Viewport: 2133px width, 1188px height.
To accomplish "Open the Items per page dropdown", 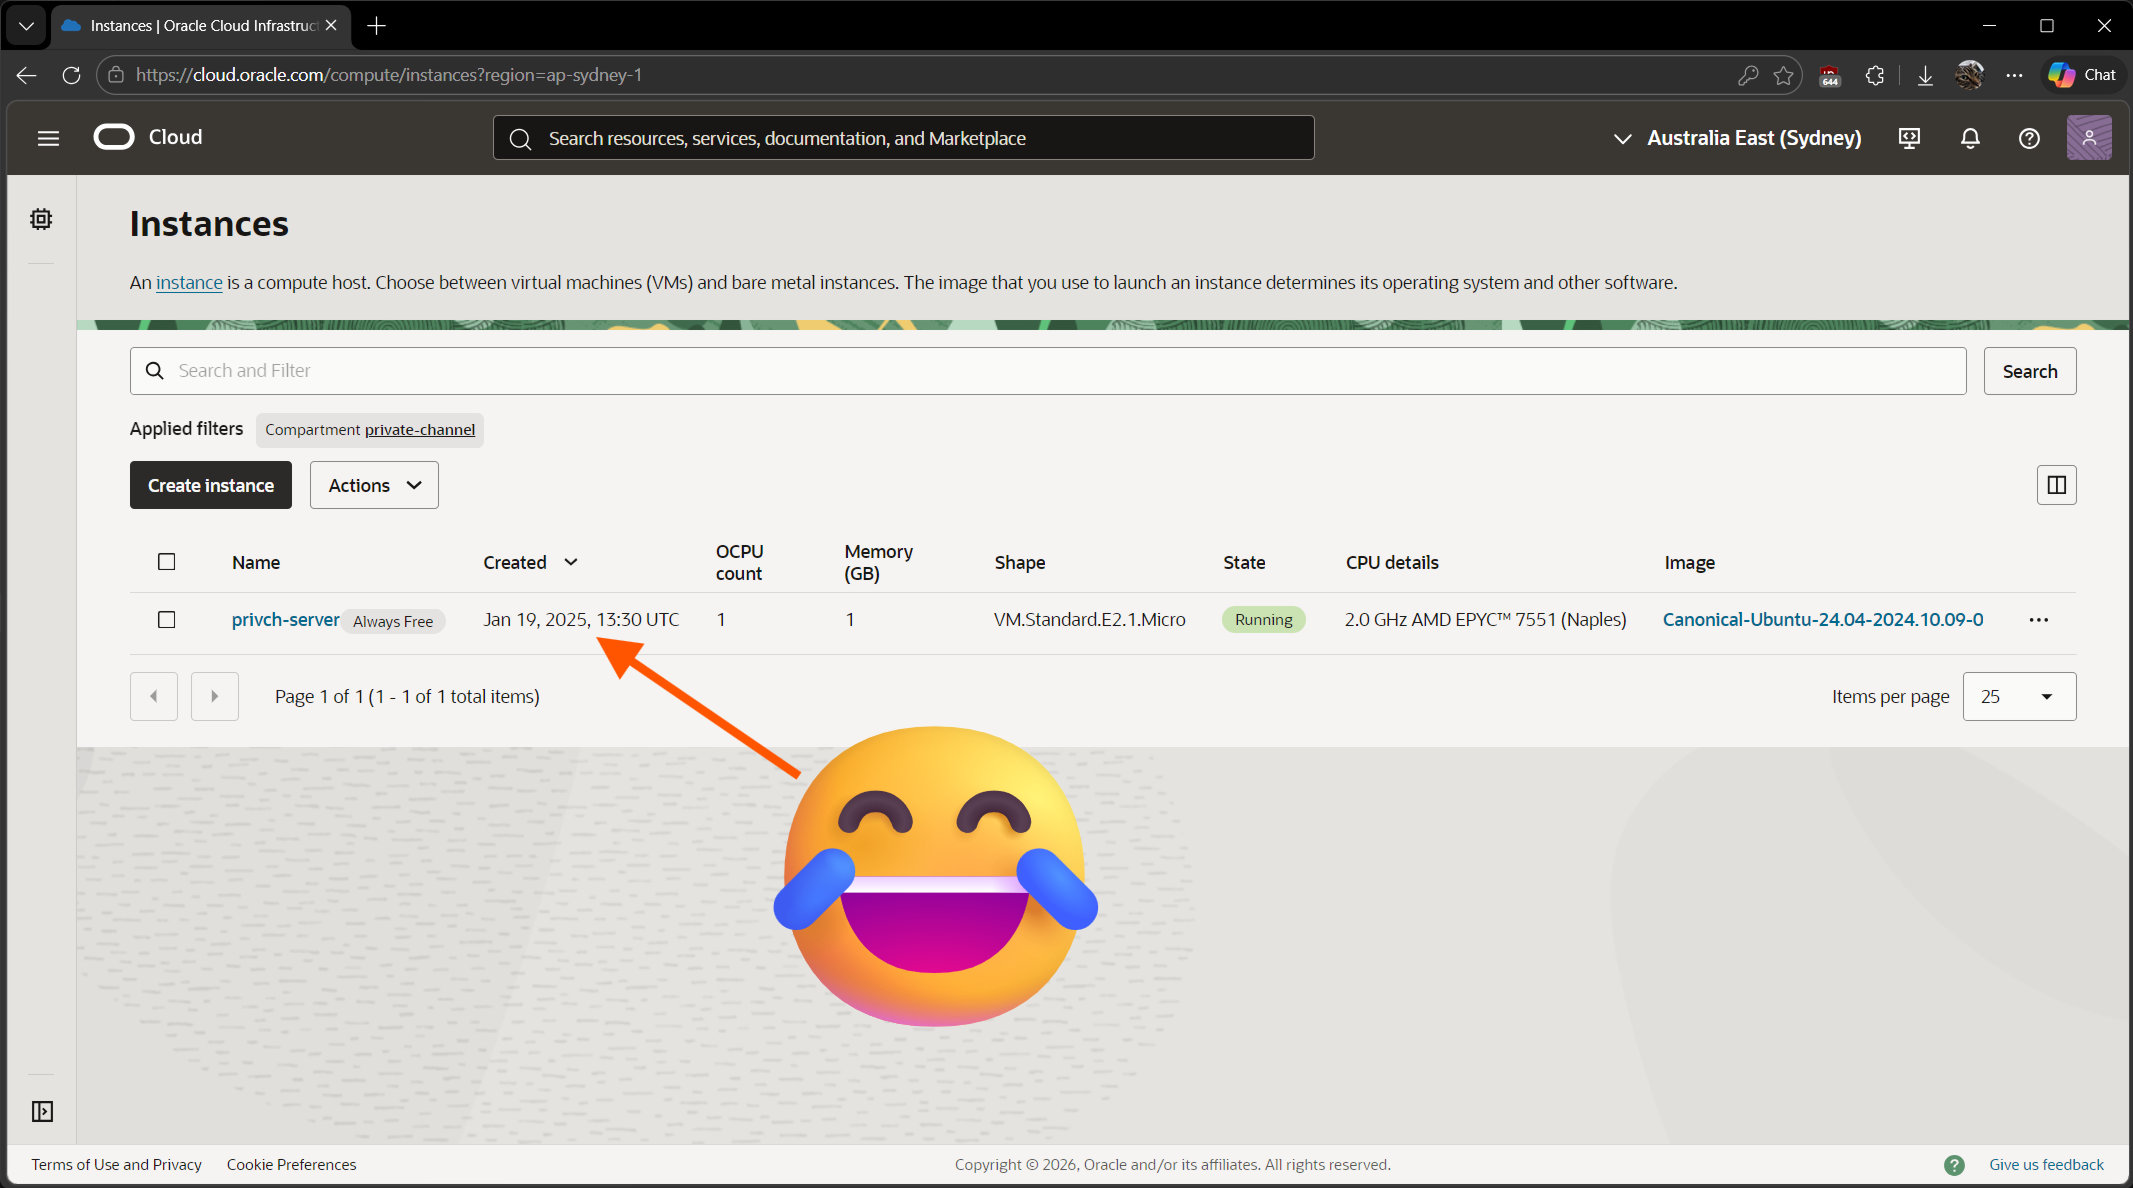I will point(2019,696).
